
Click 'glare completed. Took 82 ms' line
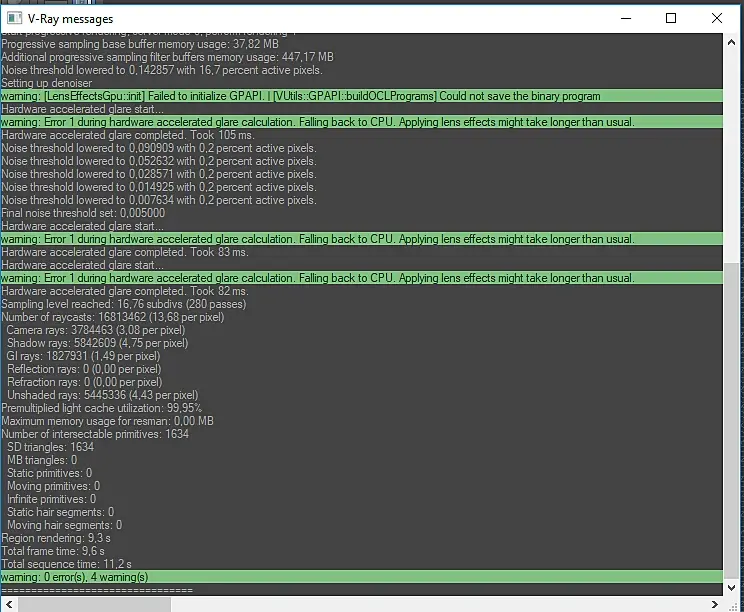pyautogui.click(x=125, y=291)
